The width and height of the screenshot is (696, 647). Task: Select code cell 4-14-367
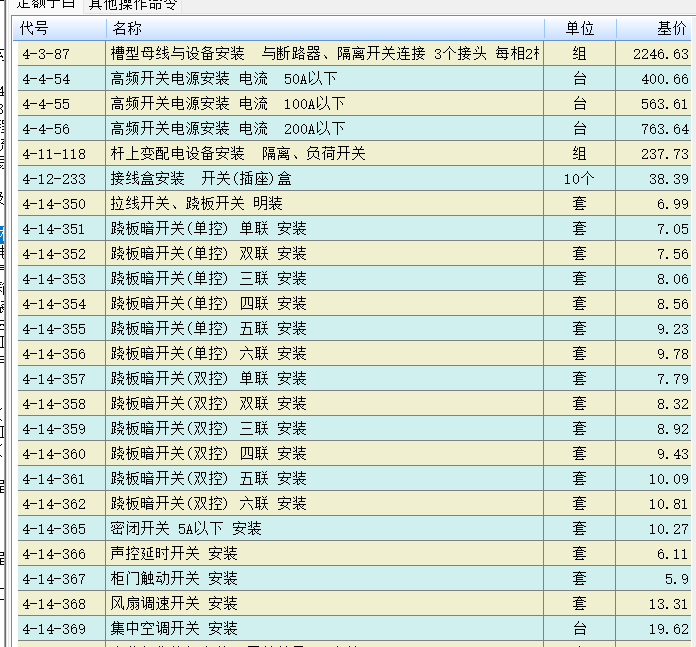click(x=62, y=579)
